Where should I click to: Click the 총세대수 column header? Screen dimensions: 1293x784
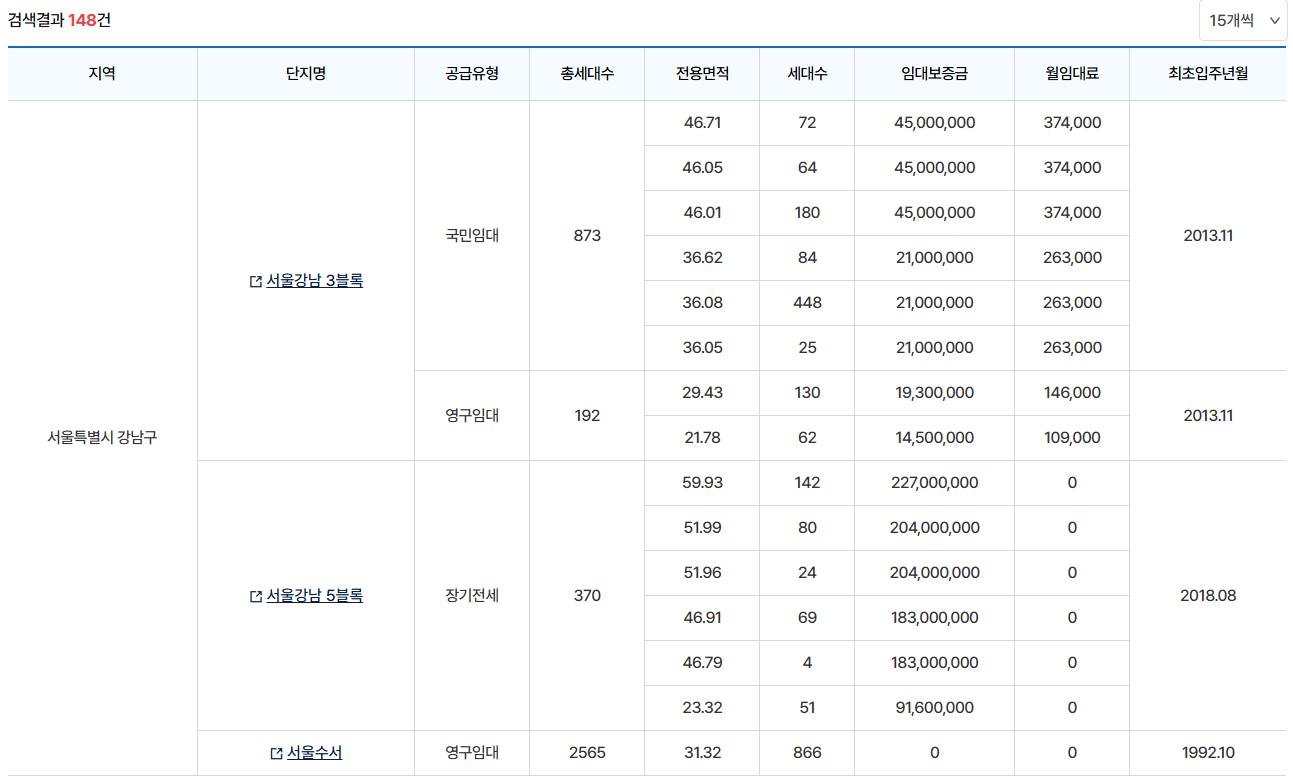pyautogui.click(x=587, y=74)
